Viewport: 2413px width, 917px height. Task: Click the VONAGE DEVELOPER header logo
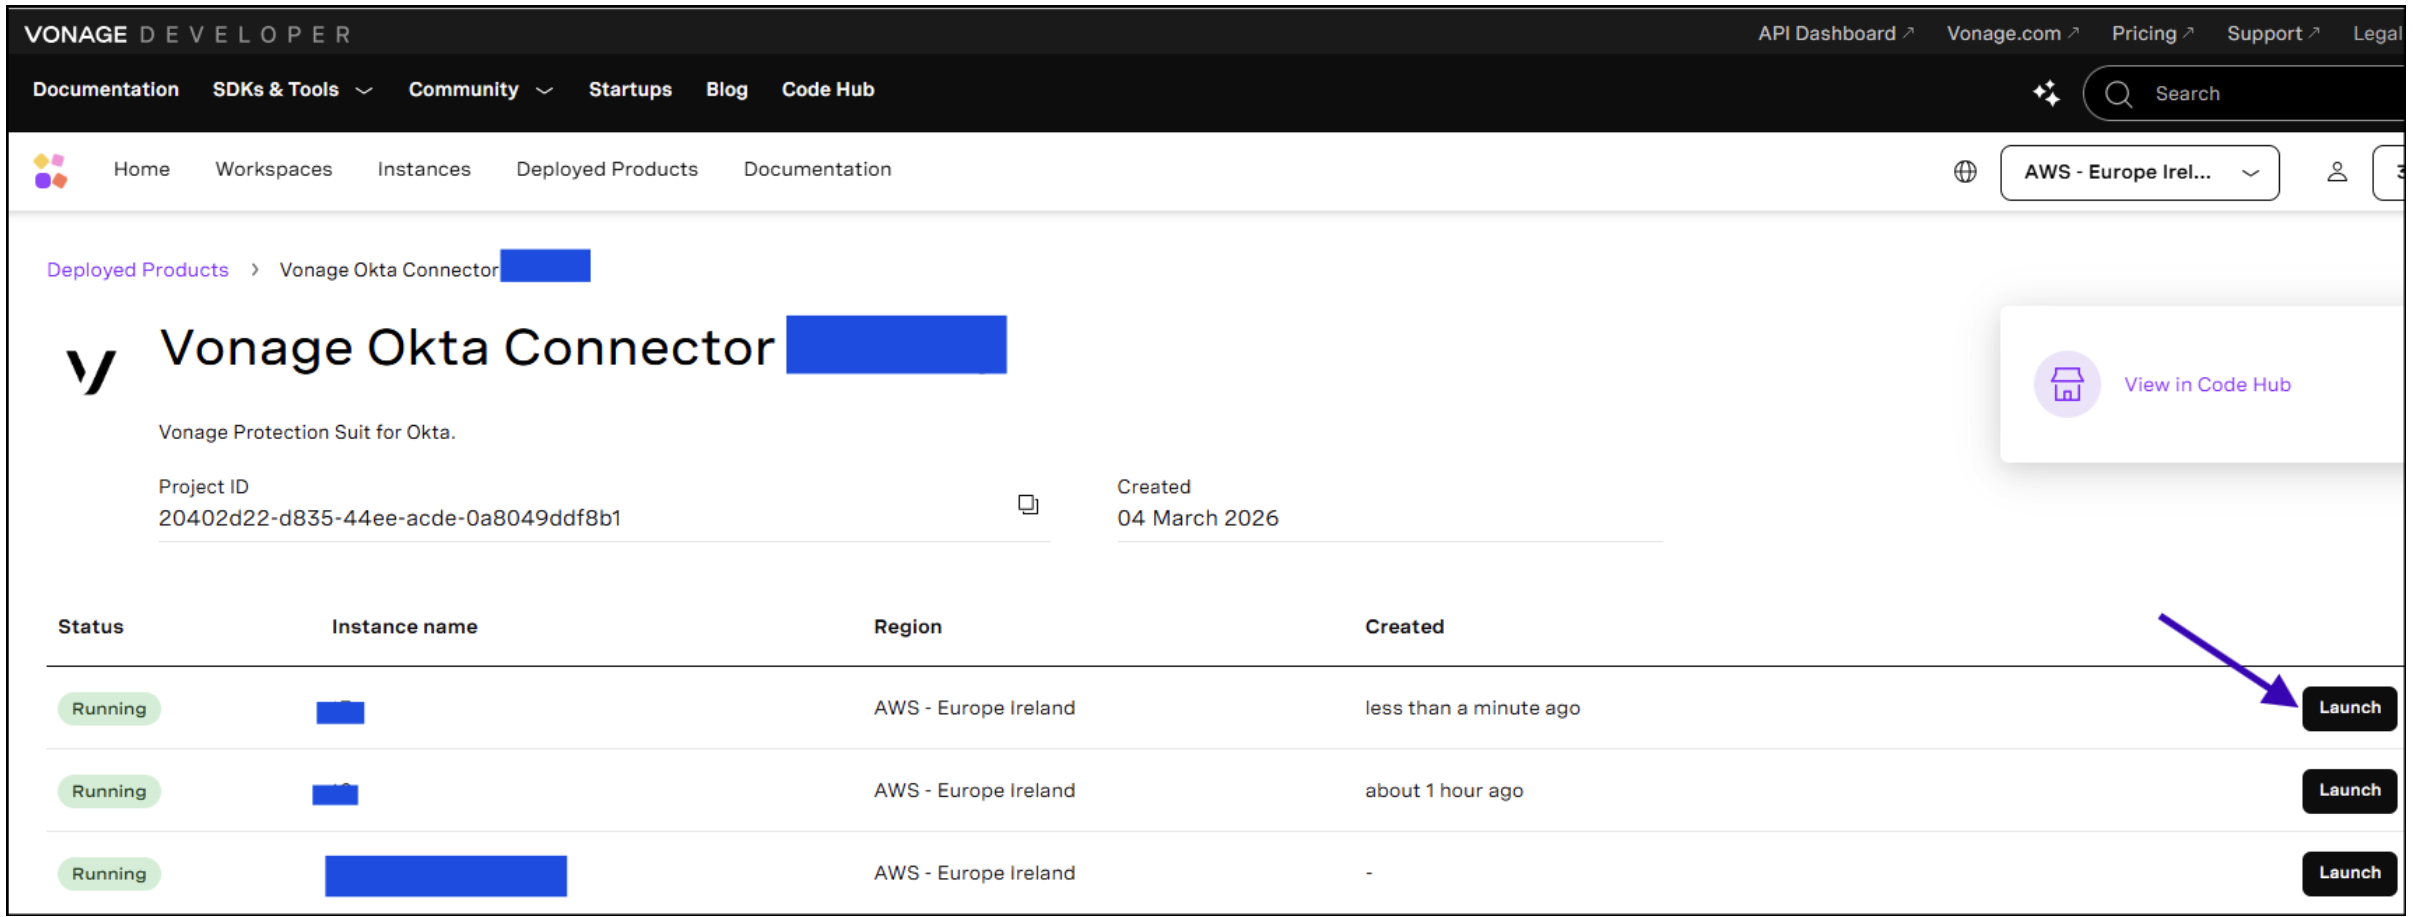[x=188, y=34]
